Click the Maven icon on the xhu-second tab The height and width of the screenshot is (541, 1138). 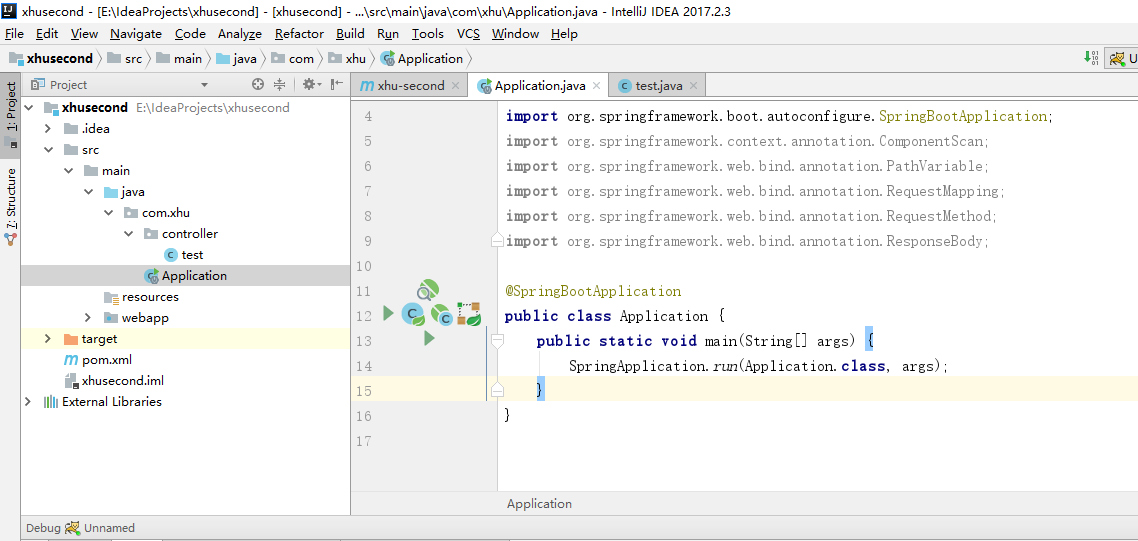[x=367, y=86]
